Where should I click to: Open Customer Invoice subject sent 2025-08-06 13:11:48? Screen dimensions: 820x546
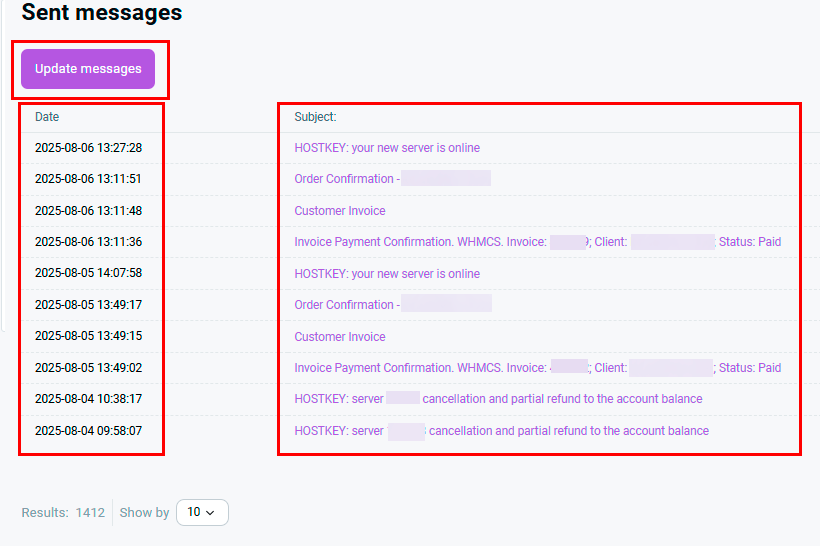(340, 211)
